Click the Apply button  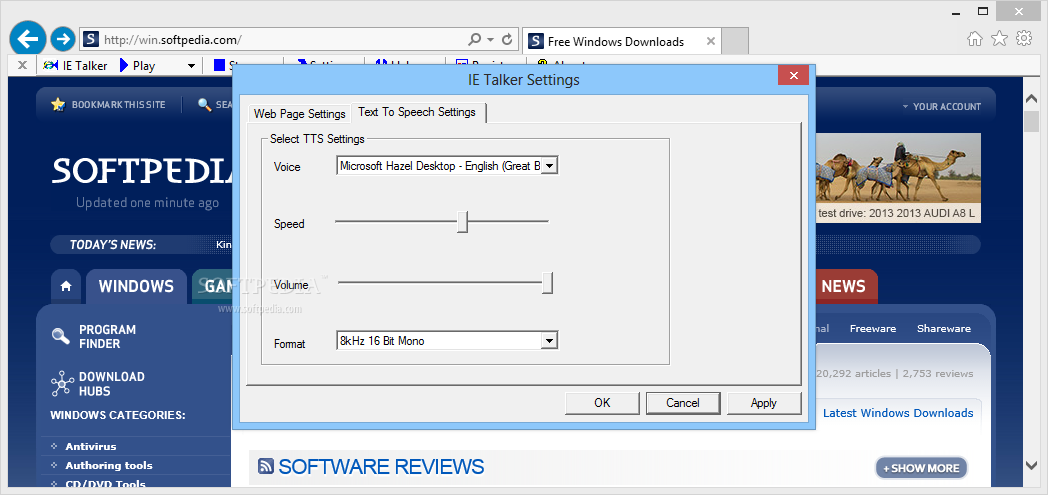763,403
